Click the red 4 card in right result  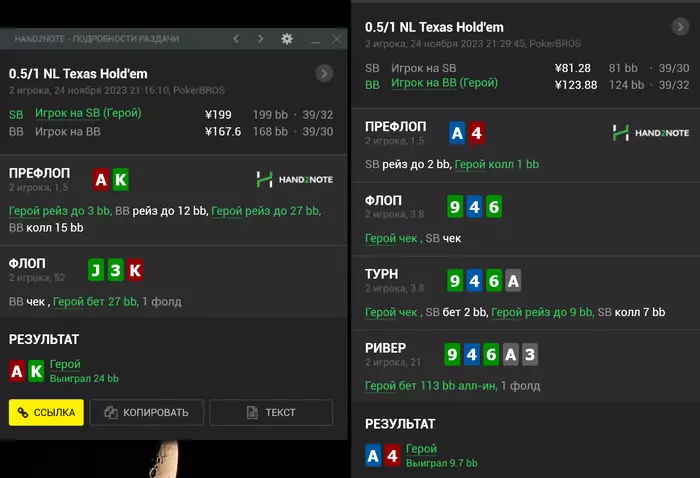click(392, 456)
